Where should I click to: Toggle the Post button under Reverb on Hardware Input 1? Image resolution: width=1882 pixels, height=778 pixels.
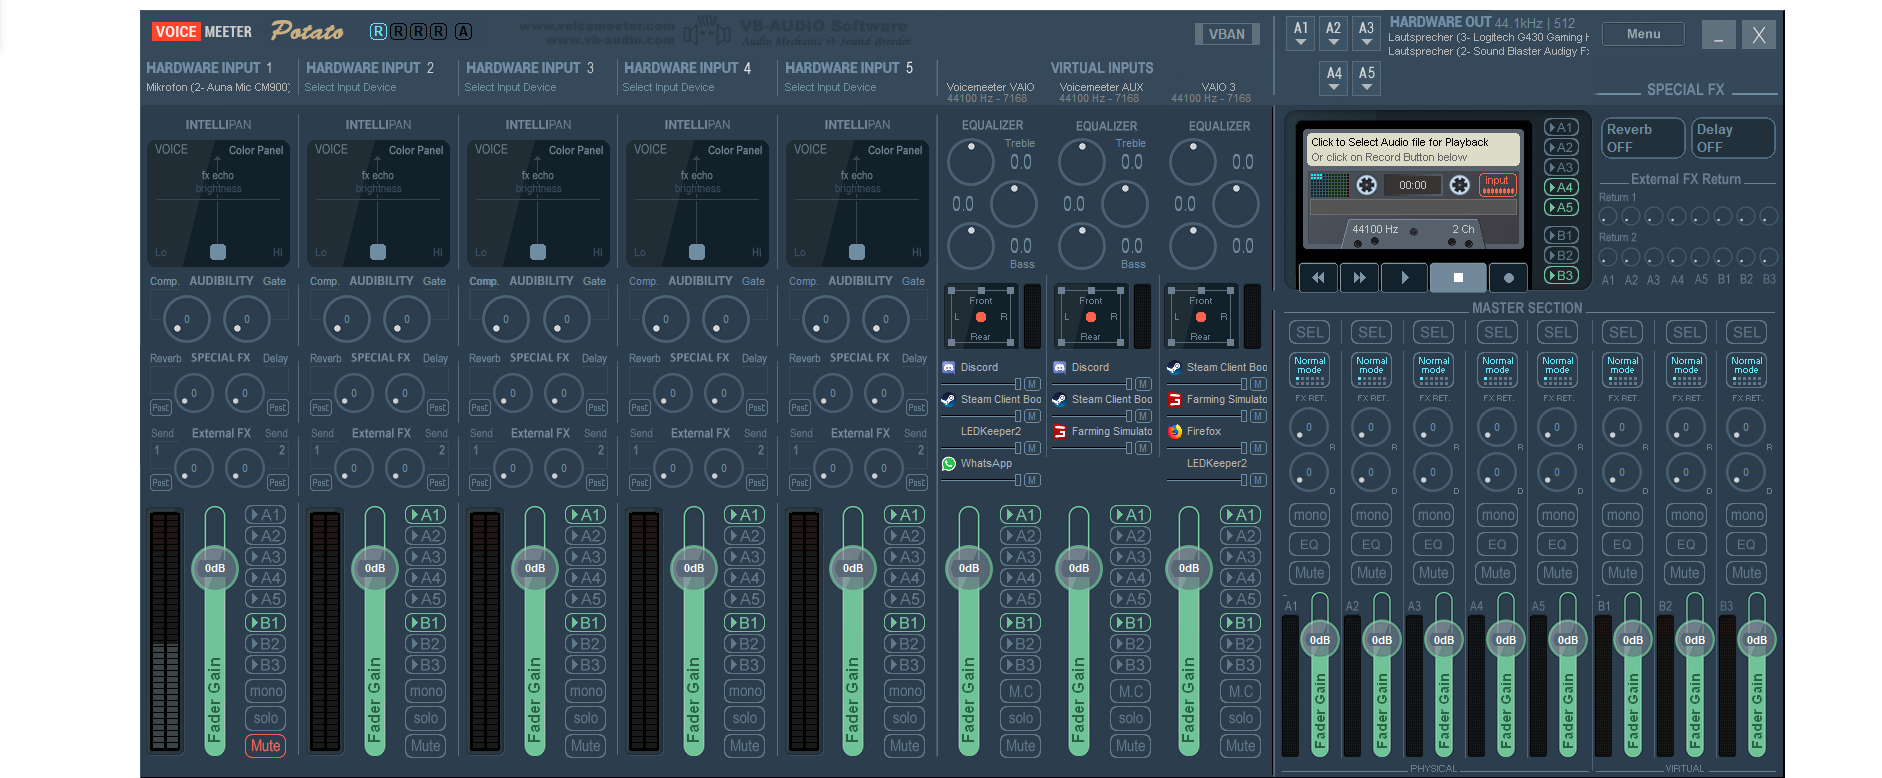[x=160, y=408]
